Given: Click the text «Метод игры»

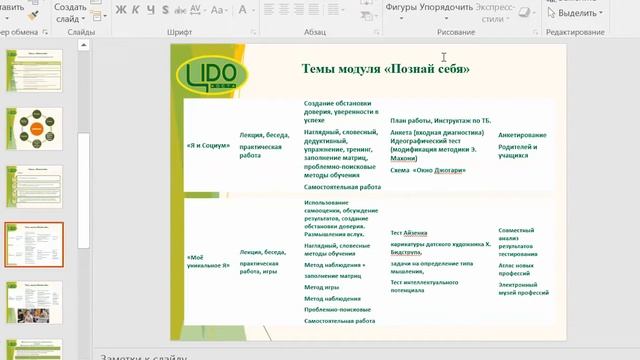Looking at the screenshot, I should (x=322, y=287).
